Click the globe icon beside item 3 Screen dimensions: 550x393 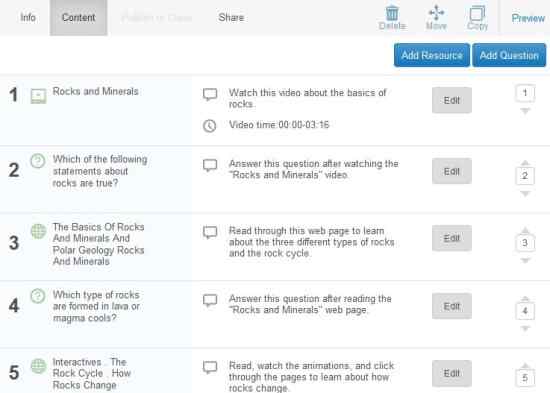38,231
